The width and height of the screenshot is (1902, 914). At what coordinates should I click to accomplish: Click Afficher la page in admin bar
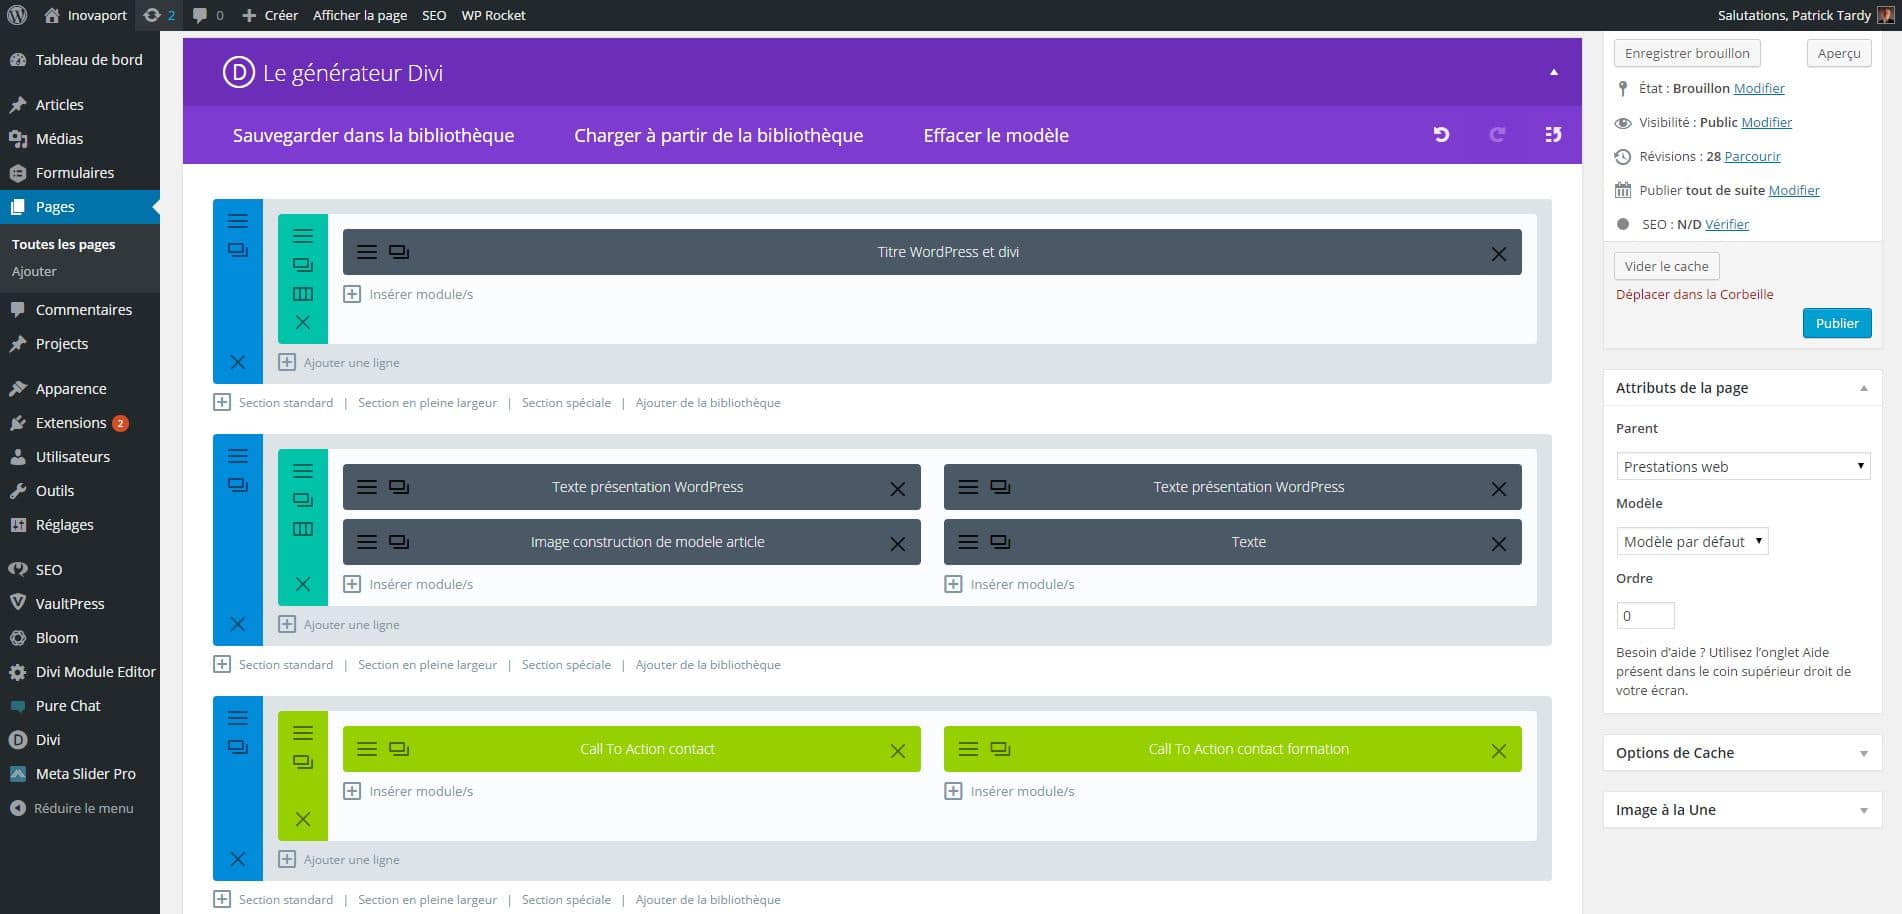(360, 15)
